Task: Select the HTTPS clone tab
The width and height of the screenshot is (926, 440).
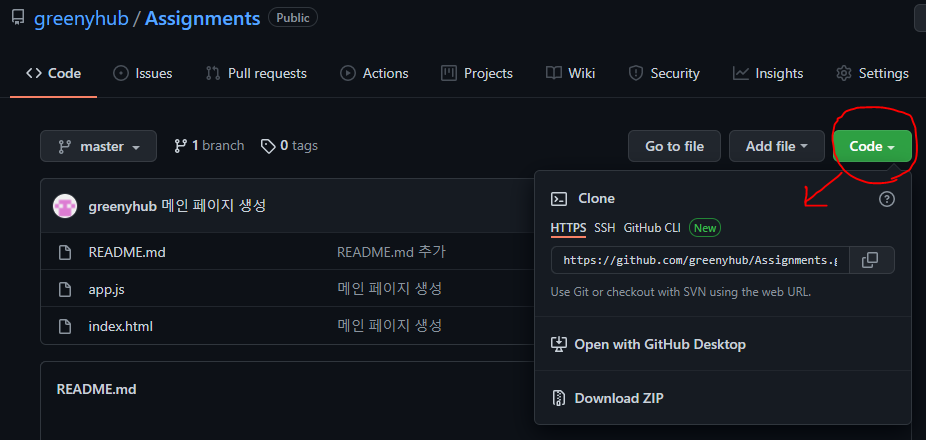Action: click(x=569, y=228)
